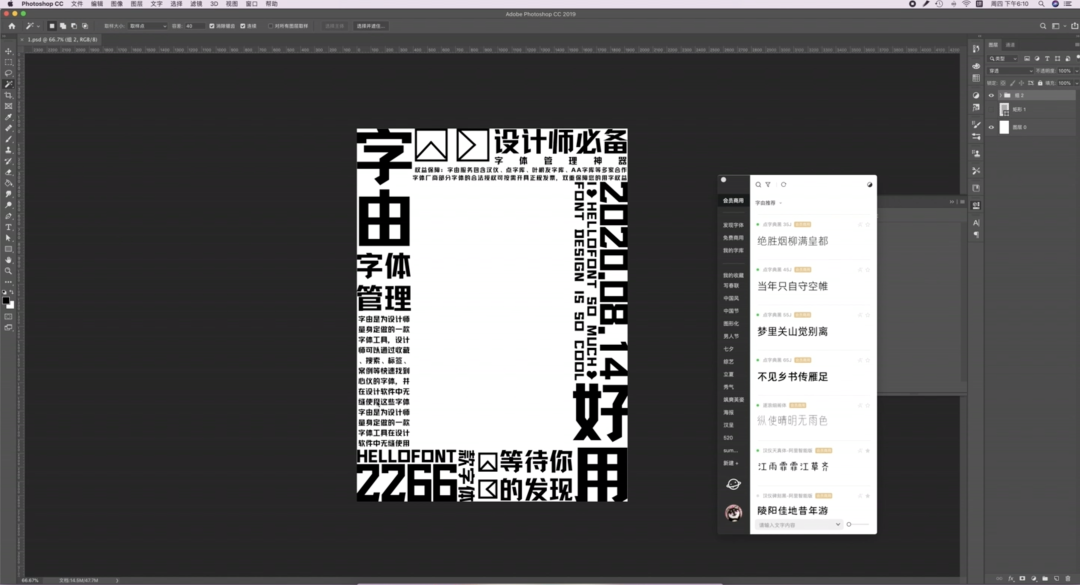Choose New Selection mode in options bar
The width and height of the screenshot is (1080, 585).
52,26
